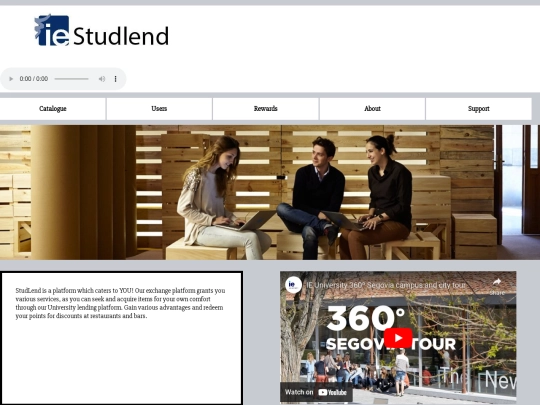Click the audio time display 0:00 / 0:00
The image size is (540, 405).
coord(34,79)
